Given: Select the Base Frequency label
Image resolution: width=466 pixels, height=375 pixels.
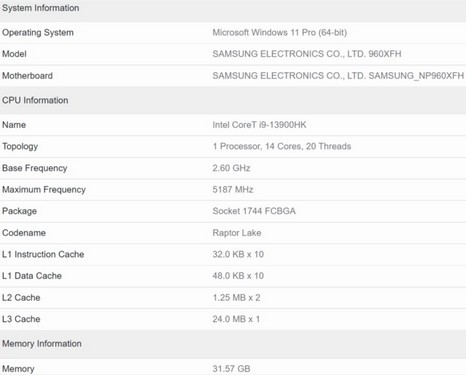Looking at the screenshot, I should point(35,168).
